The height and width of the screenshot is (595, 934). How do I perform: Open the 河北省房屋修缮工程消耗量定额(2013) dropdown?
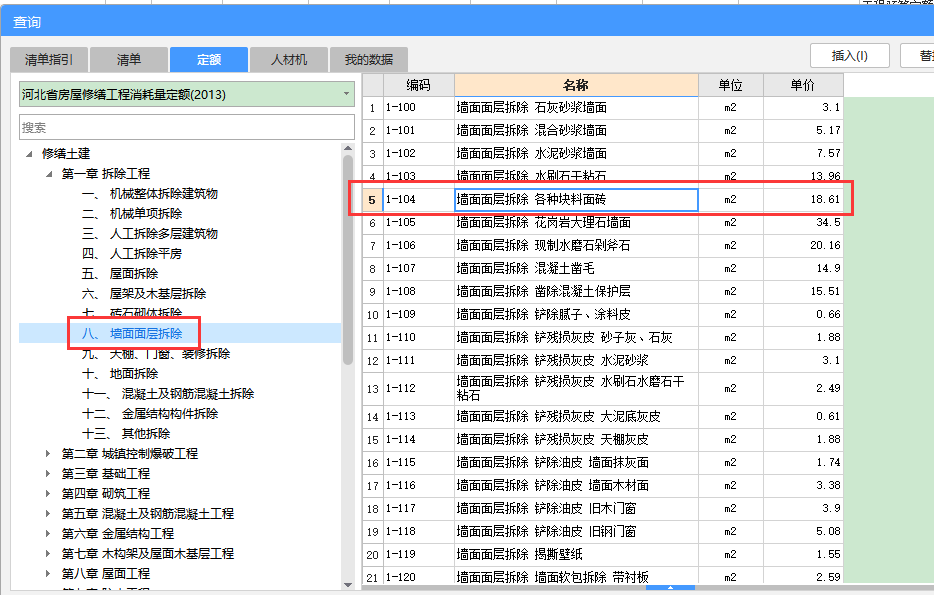(186, 94)
